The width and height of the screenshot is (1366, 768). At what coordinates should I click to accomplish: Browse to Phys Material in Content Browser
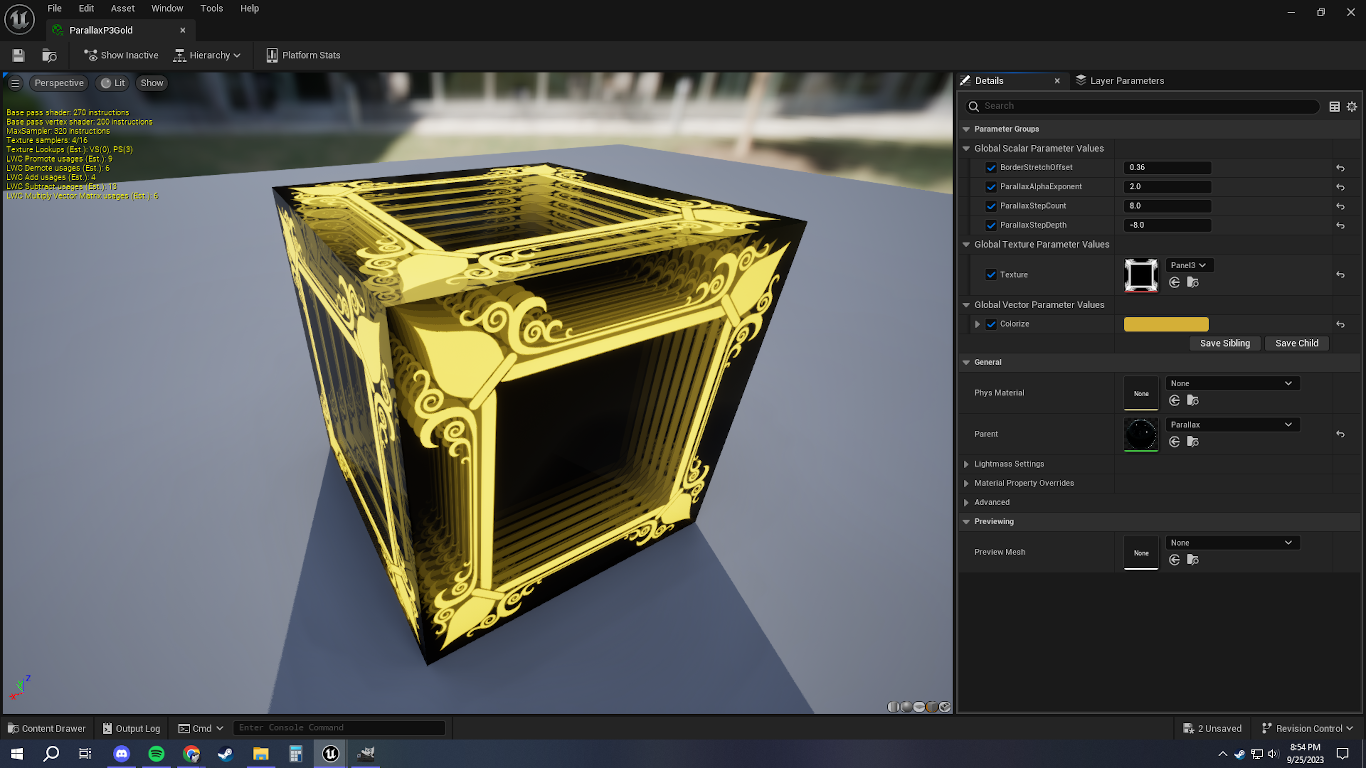point(1192,401)
